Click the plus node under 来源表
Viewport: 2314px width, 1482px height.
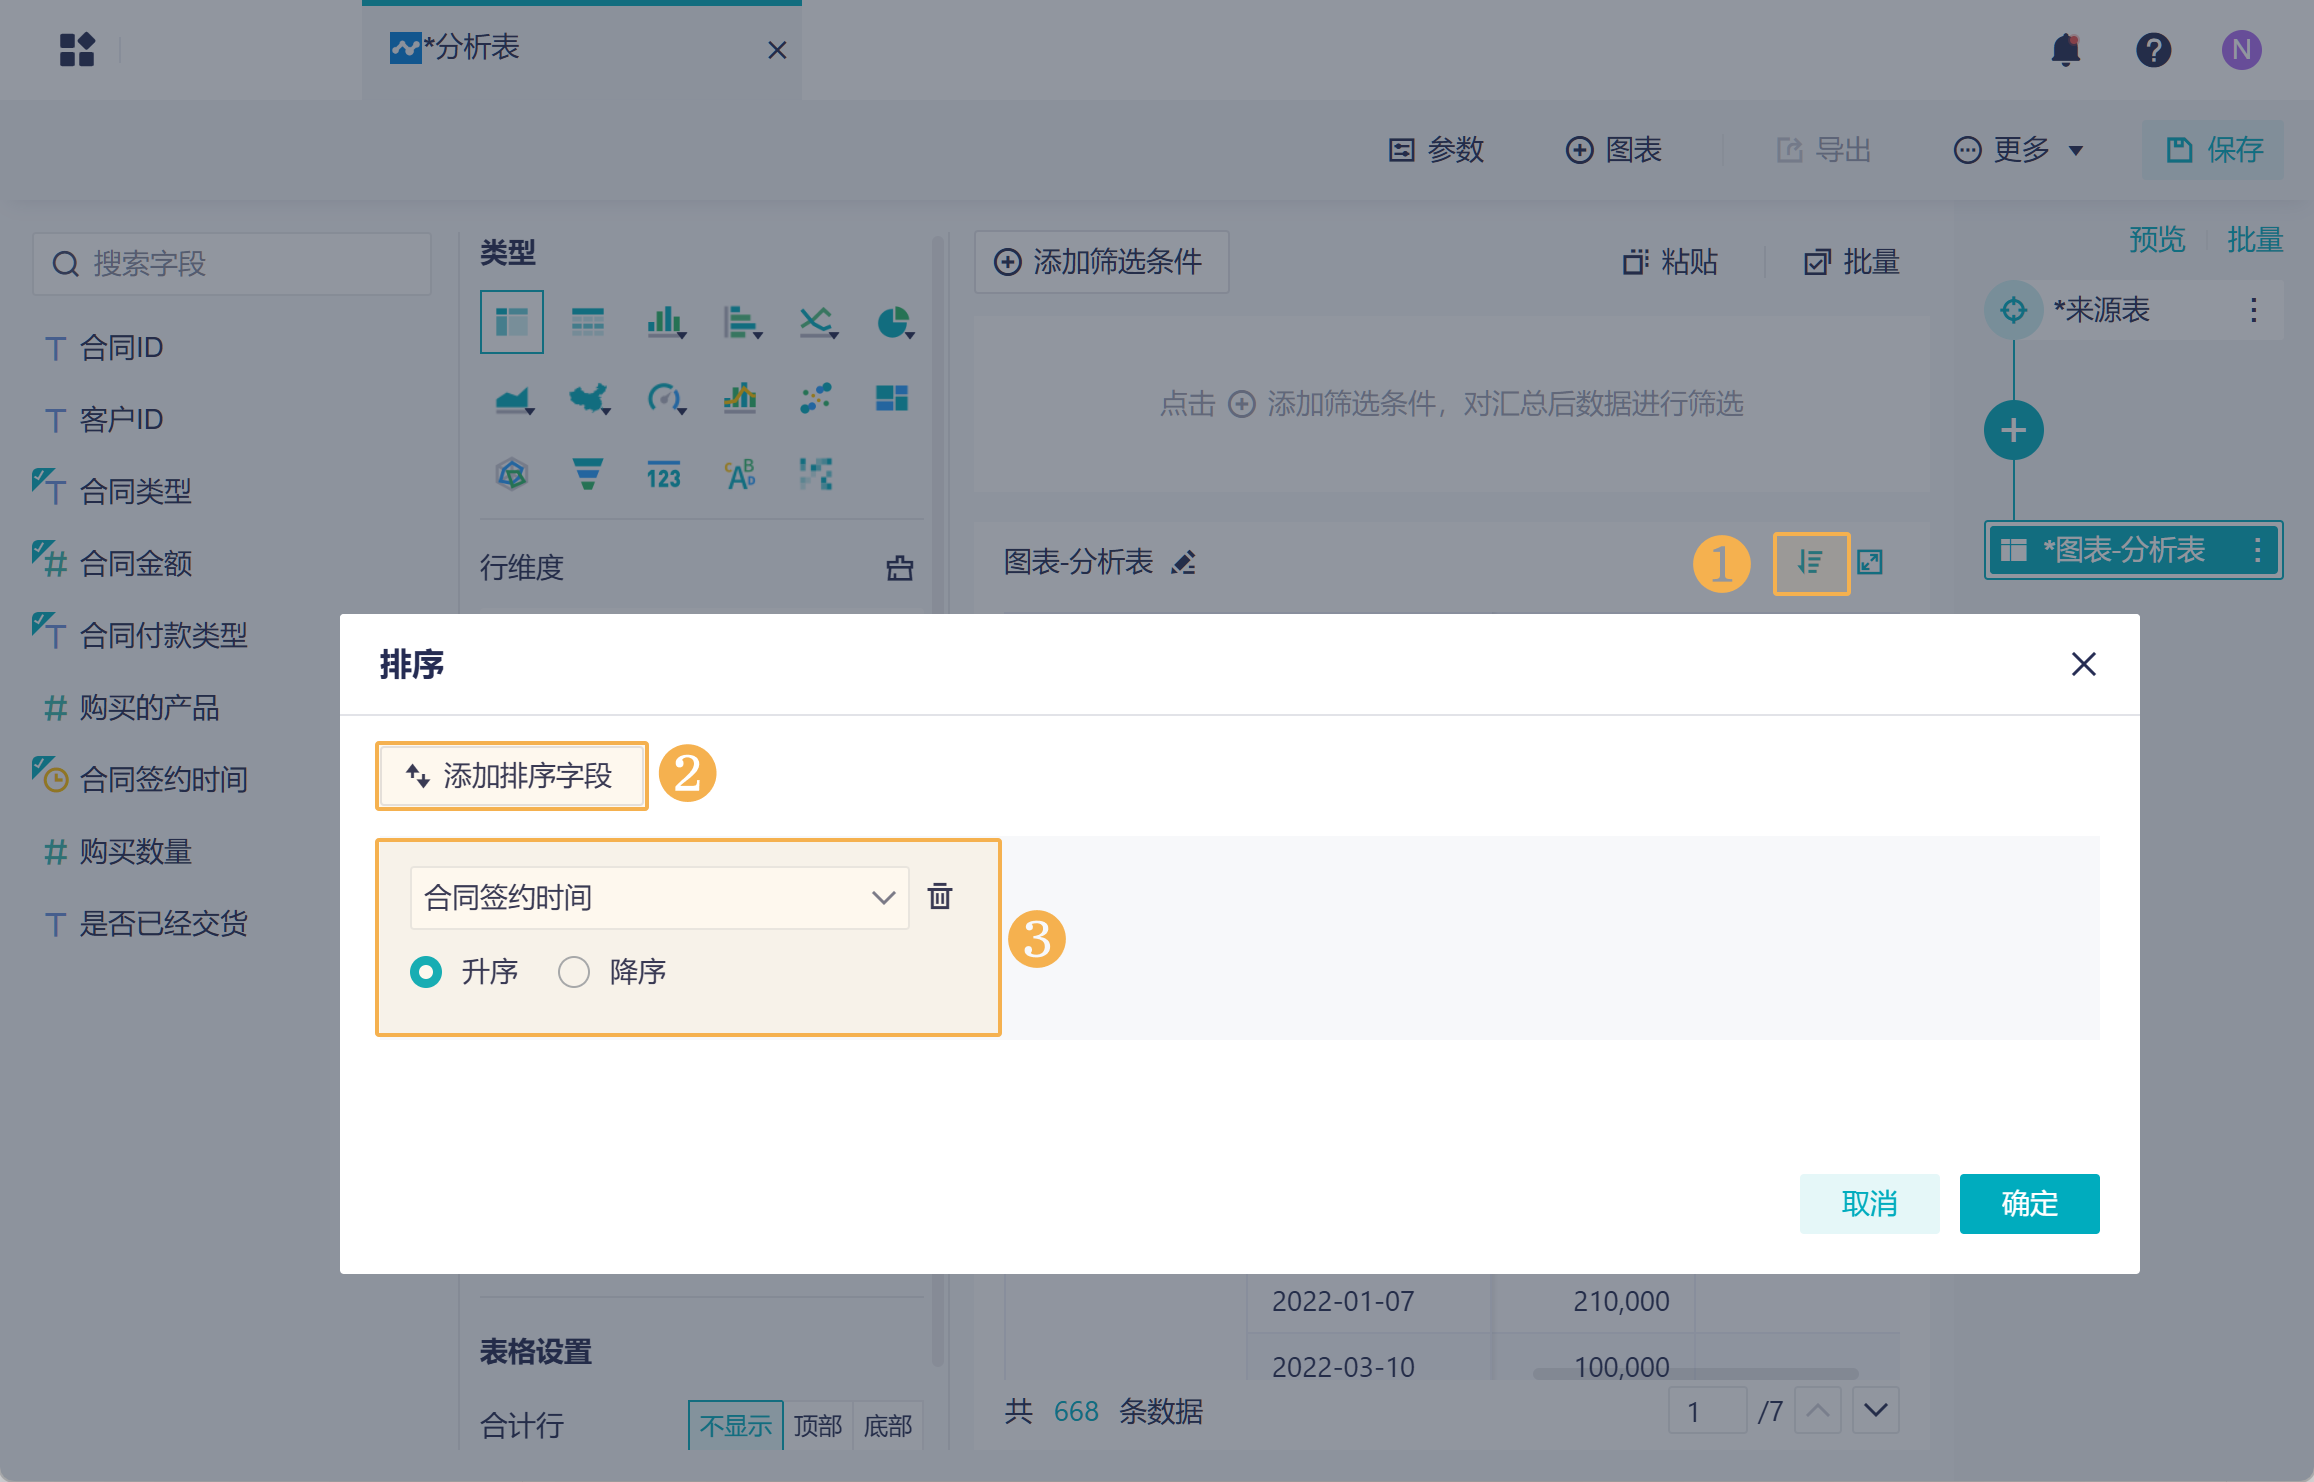2013,430
